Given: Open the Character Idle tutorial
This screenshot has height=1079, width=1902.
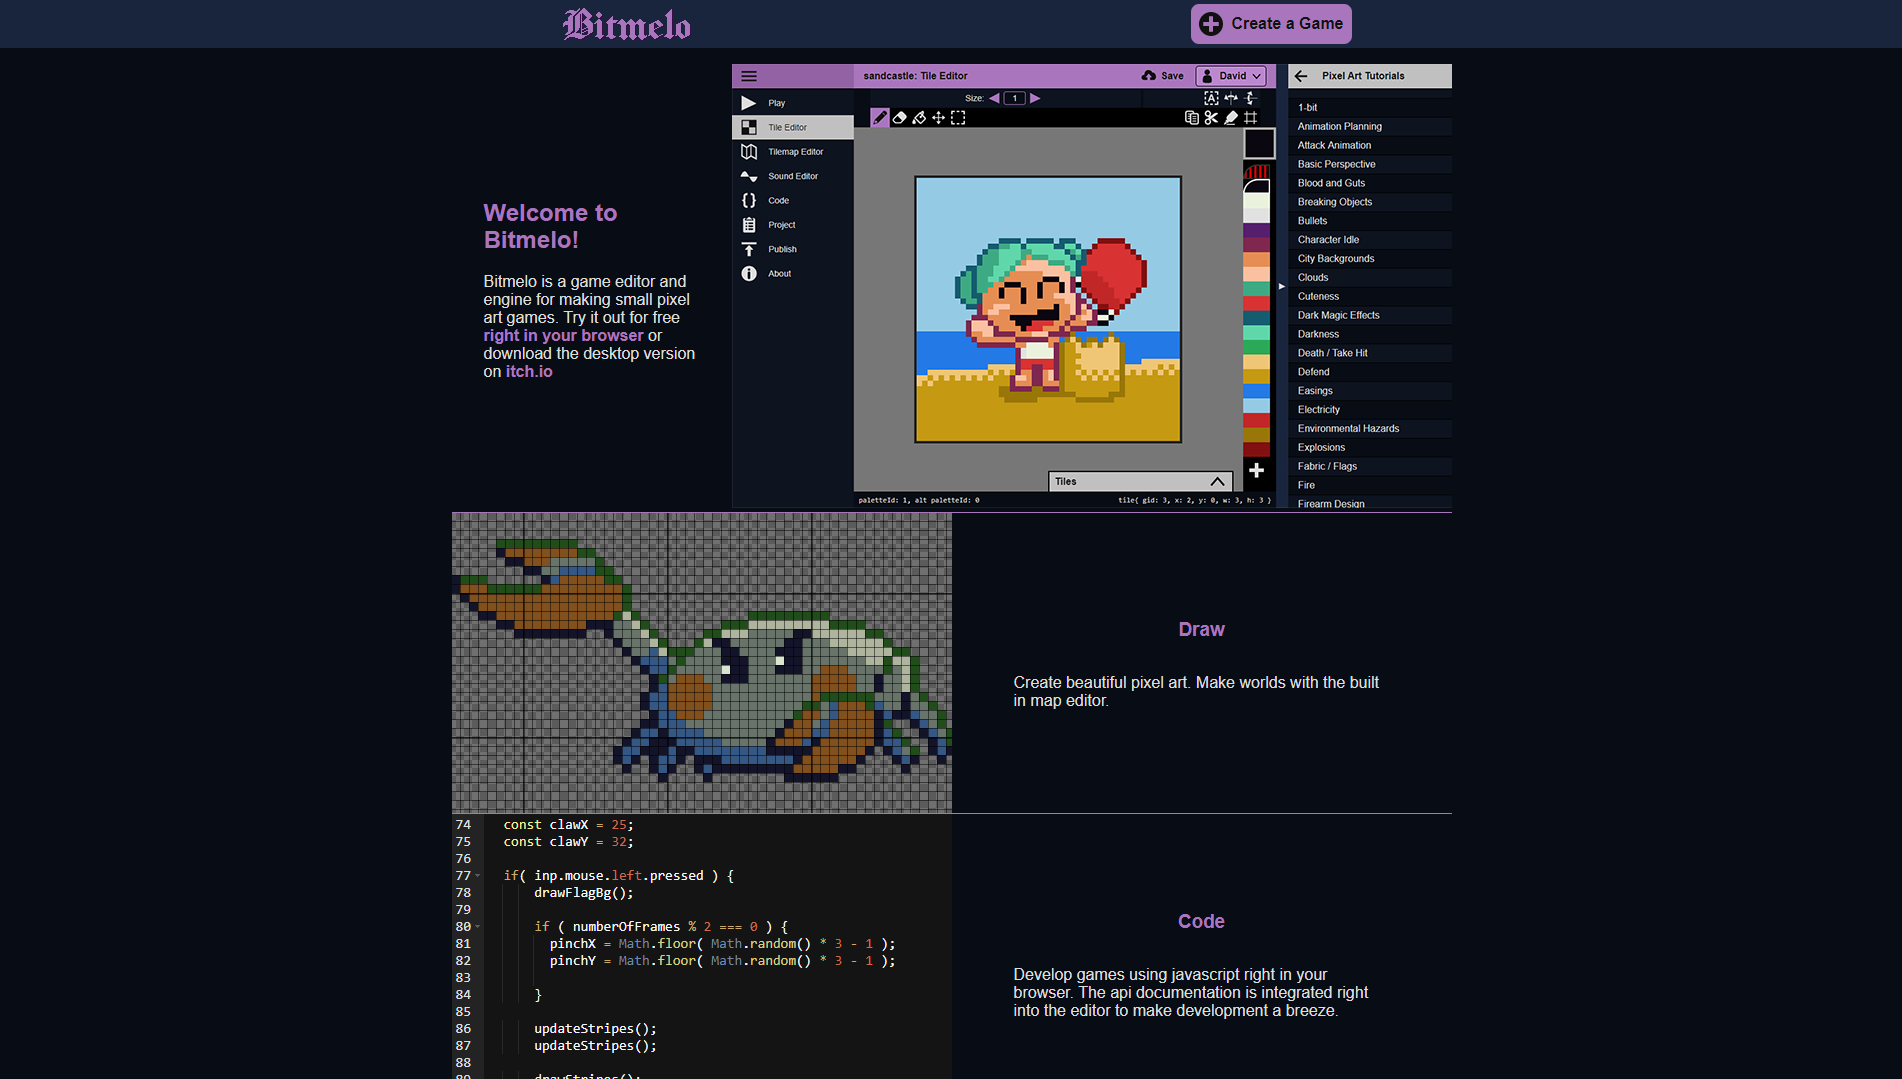Looking at the screenshot, I should coord(1370,240).
